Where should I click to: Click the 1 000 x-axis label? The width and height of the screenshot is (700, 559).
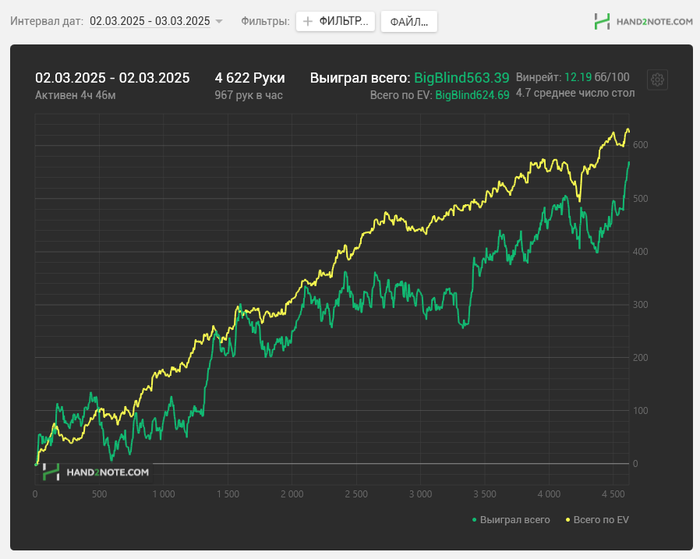point(163,494)
